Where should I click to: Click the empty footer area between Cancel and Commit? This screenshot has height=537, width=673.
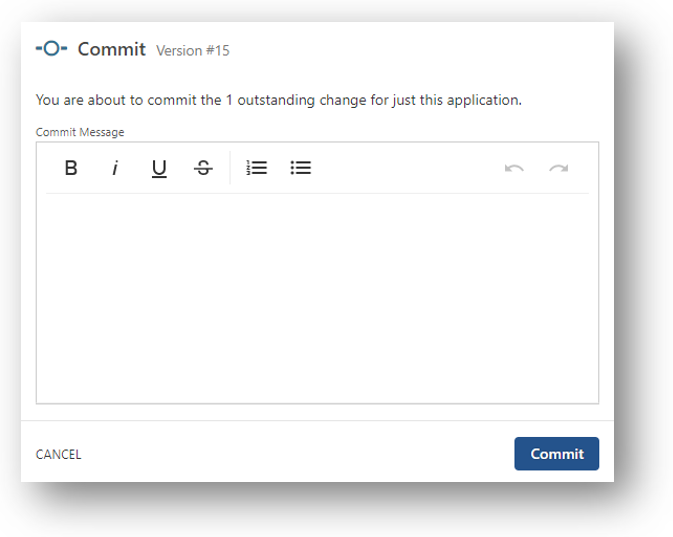(x=300, y=454)
